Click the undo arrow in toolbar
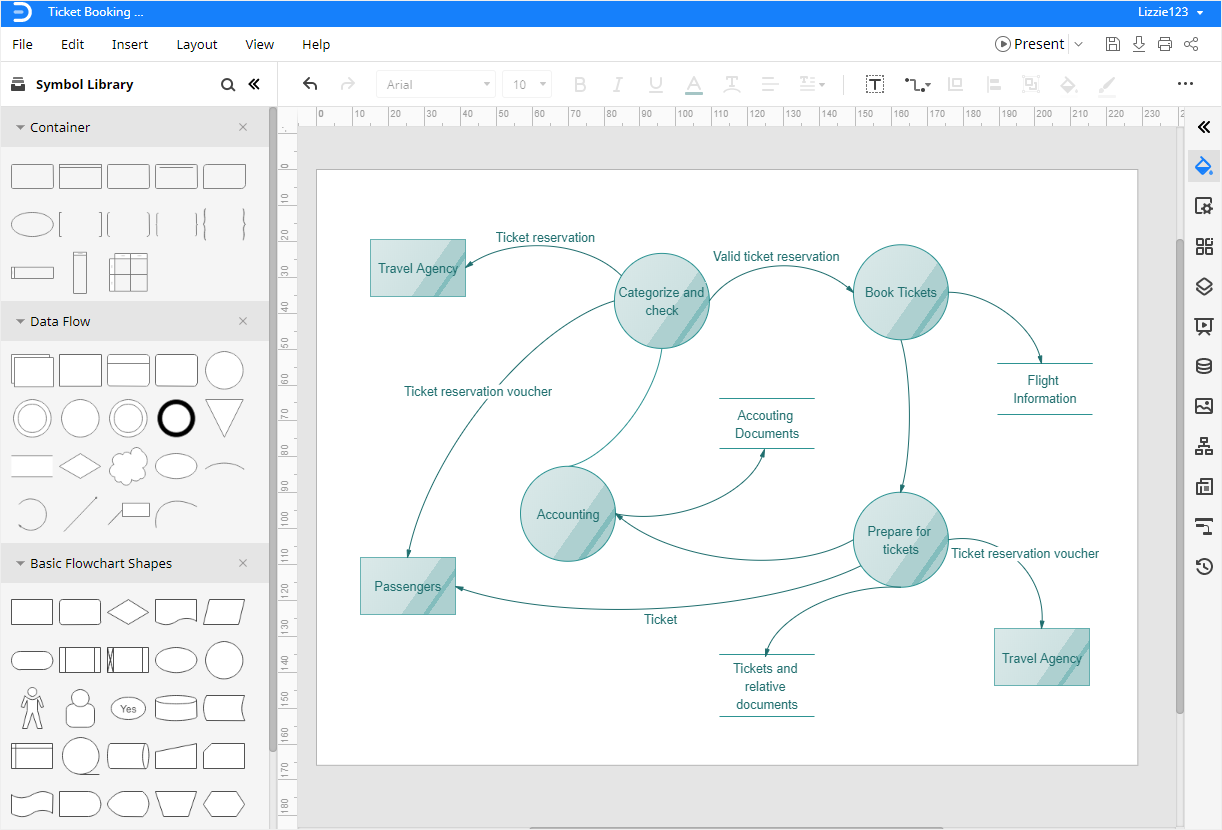 point(310,85)
